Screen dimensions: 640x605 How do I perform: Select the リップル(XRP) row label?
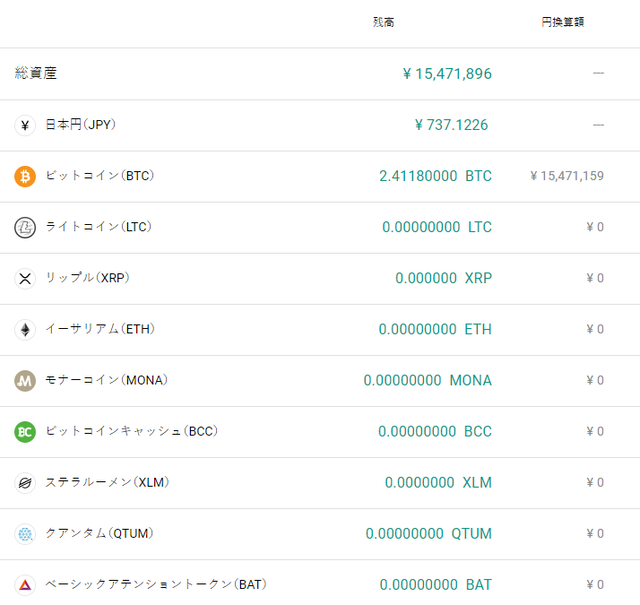tap(87, 278)
